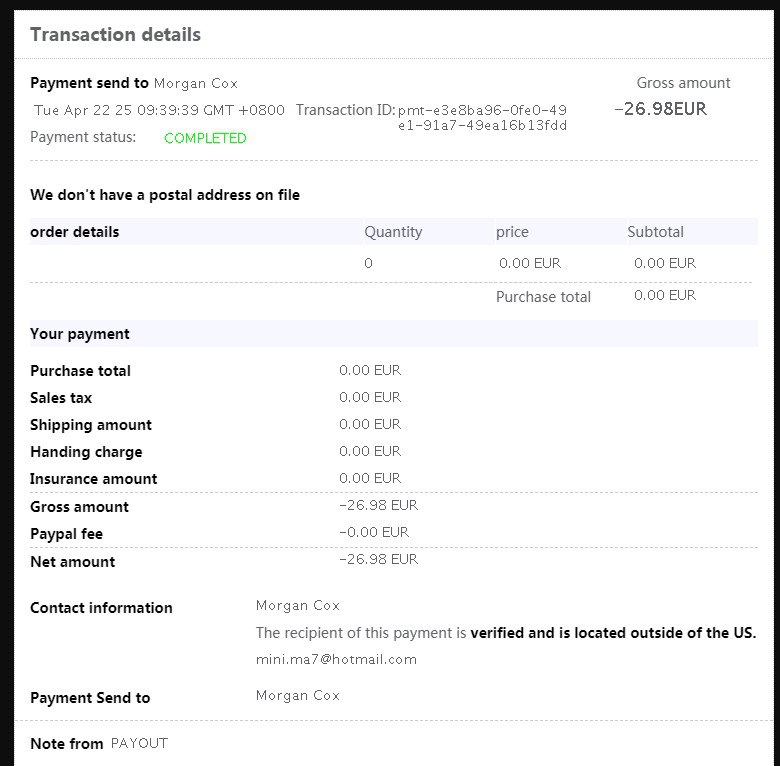The image size is (780, 766).
Task: Click the Transaction details heading
Action: pos(115,35)
